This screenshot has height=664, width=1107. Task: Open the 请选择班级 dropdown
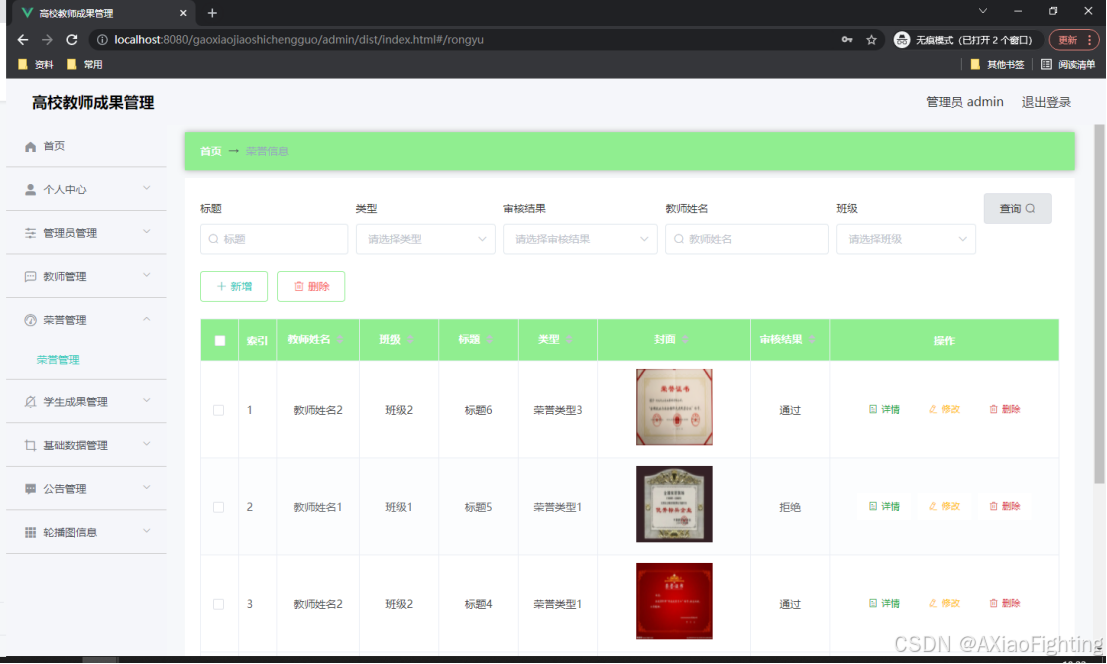click(x=906, y=239)
